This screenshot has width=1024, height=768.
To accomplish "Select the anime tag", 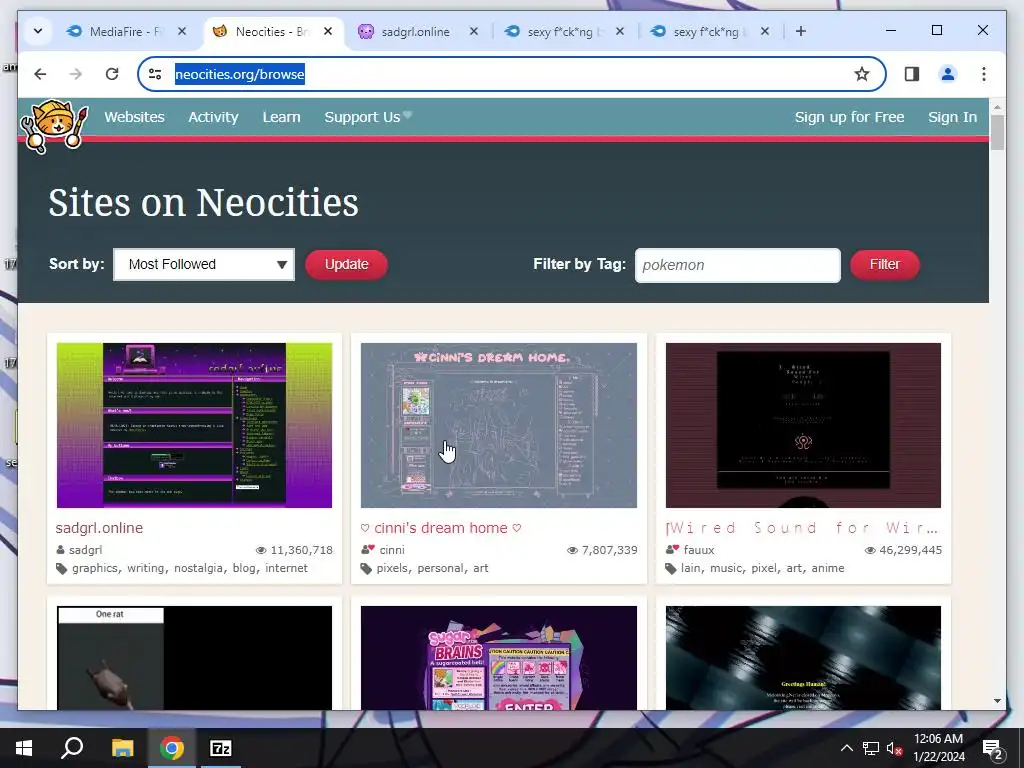I will click(x=827, y=568).
